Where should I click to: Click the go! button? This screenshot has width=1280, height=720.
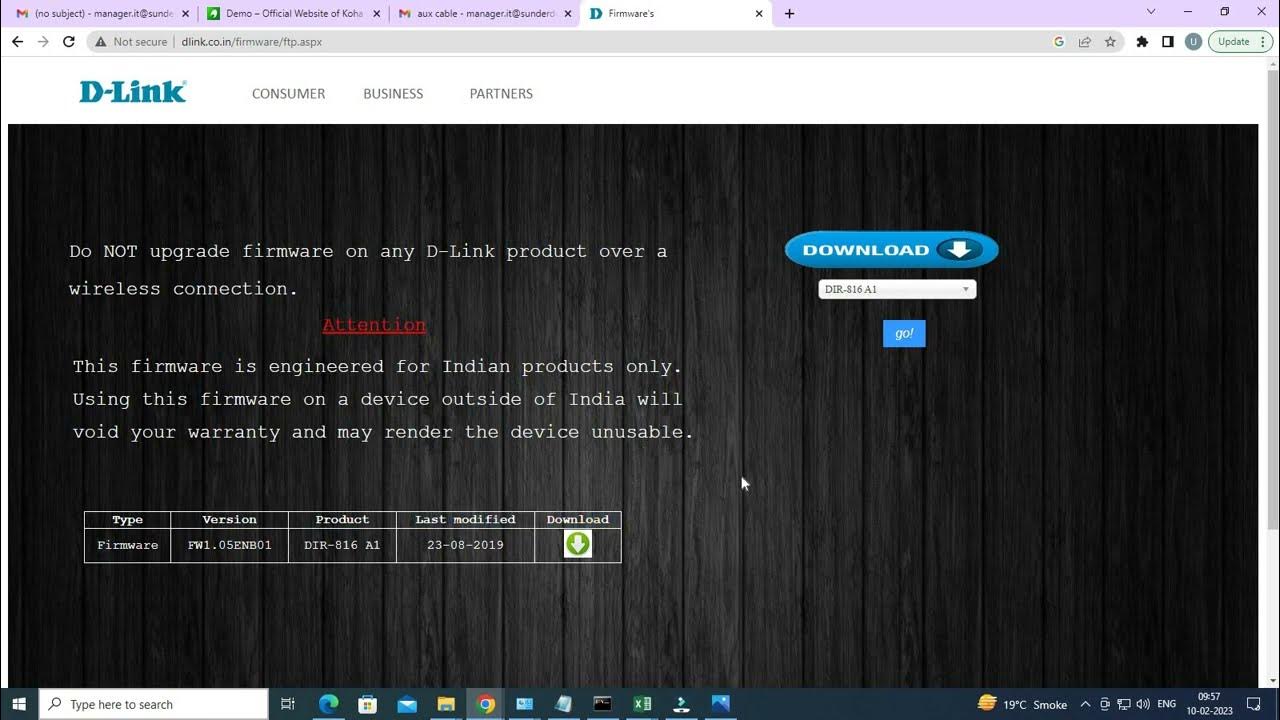coord(904,333)
